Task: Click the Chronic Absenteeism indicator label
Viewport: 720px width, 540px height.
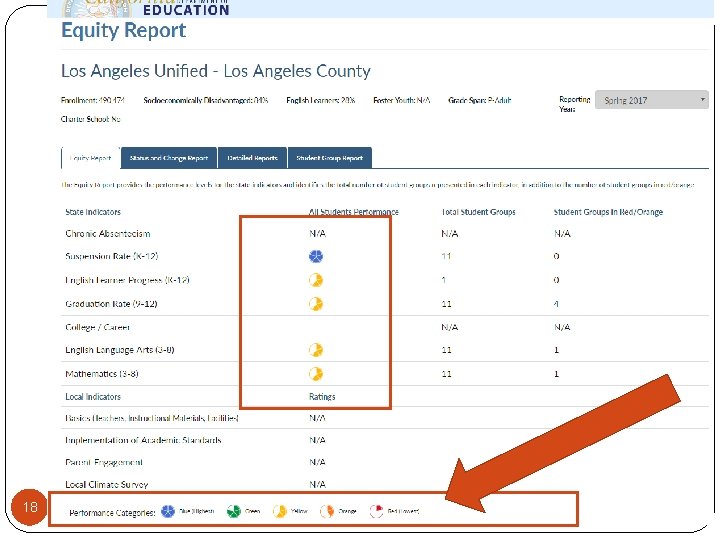Action: click(x=108, y=234)
